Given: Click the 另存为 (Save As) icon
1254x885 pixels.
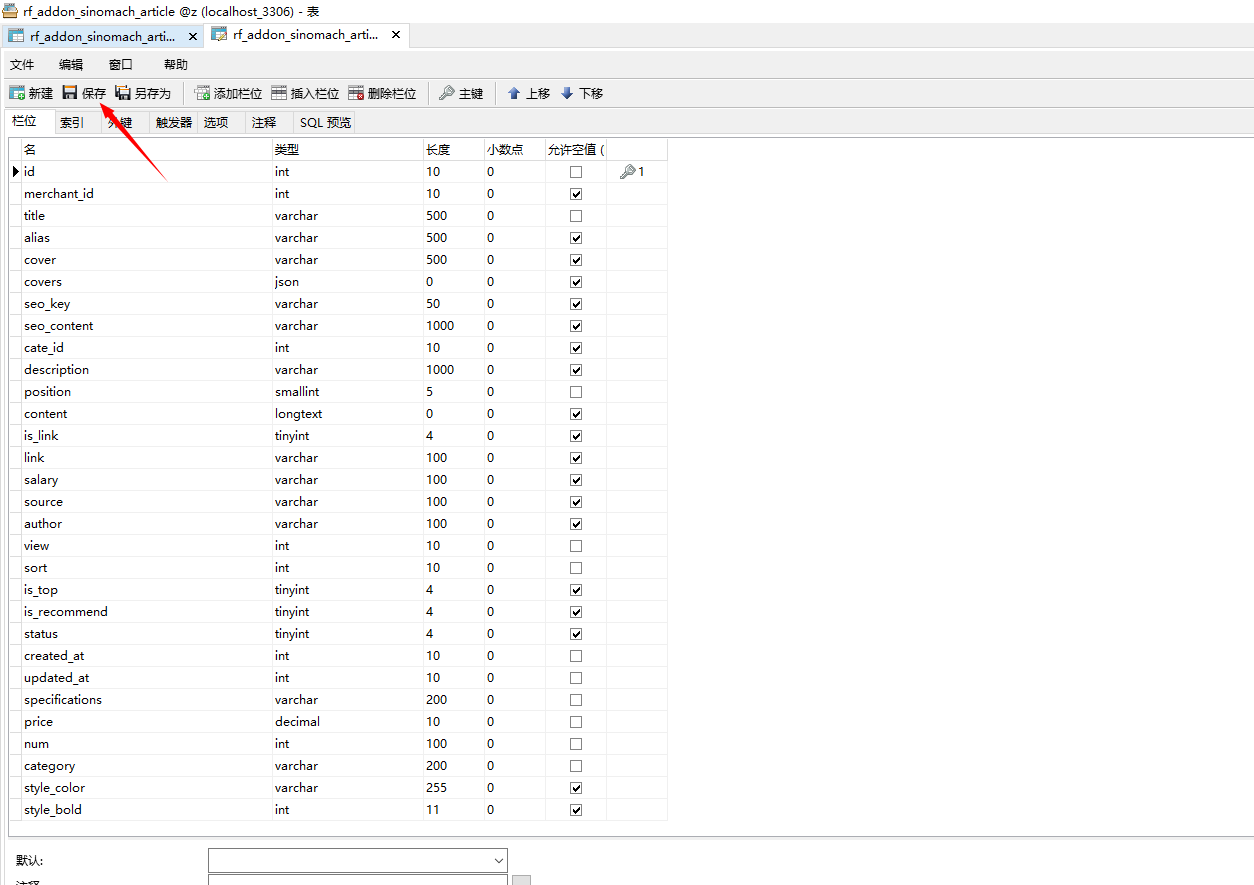Looking at the screenshot, I should tap(123, 93).
